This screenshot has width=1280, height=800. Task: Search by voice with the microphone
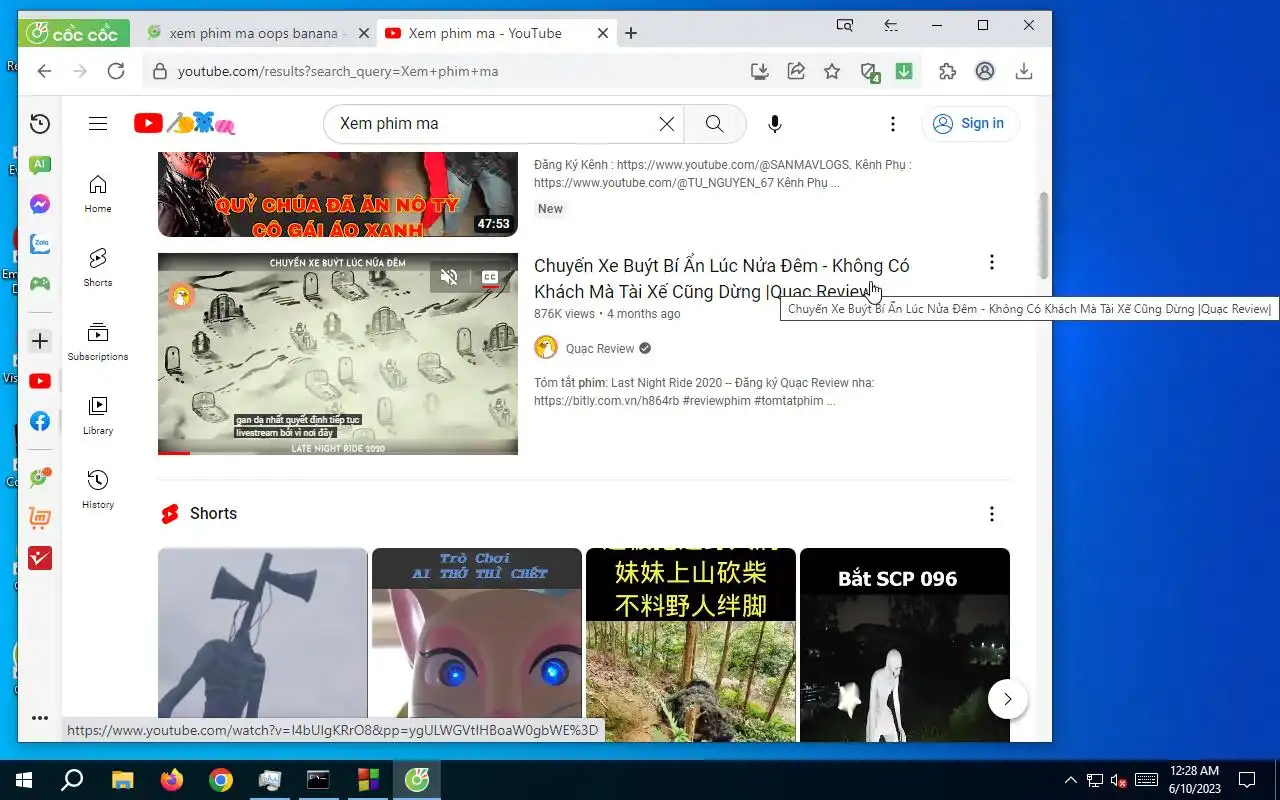click(x=775, y=124)
